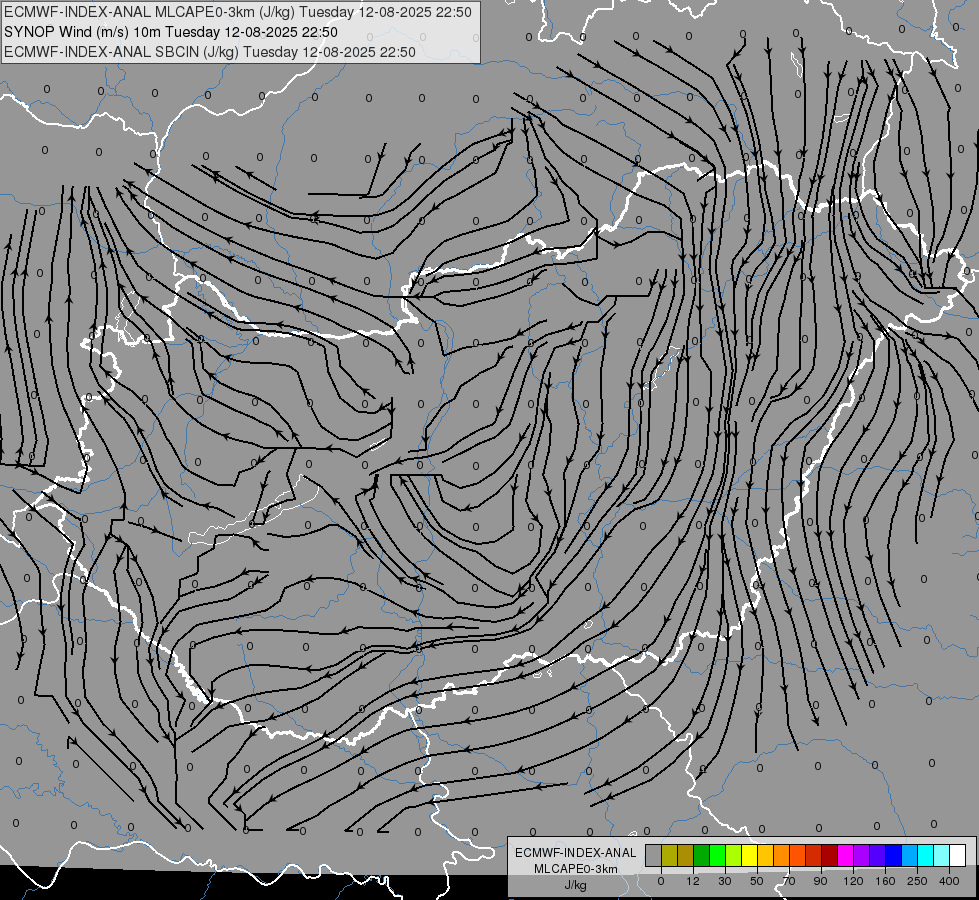Click the SBCIN title line
The width and height of the screenshot is (979, 900).
210,52
